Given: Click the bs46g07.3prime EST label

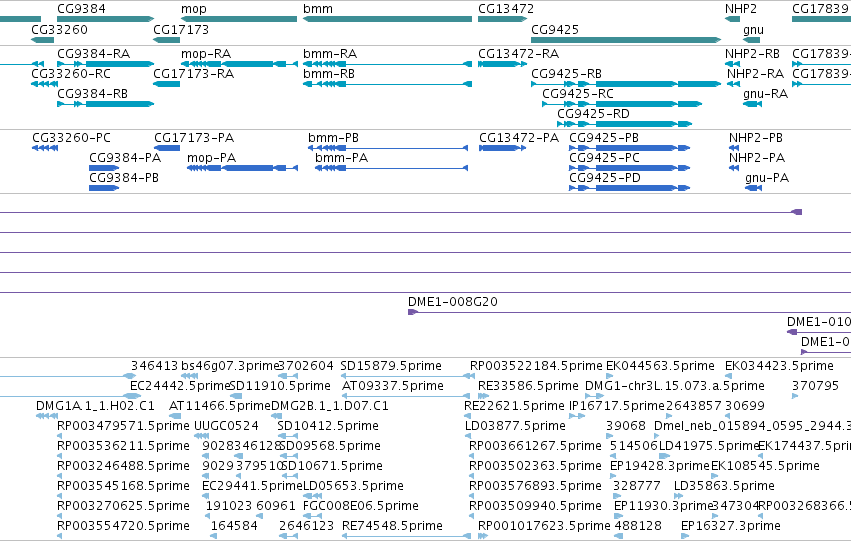Looking at the screenshot, I should pyautogui.click(x=230, y=366).
